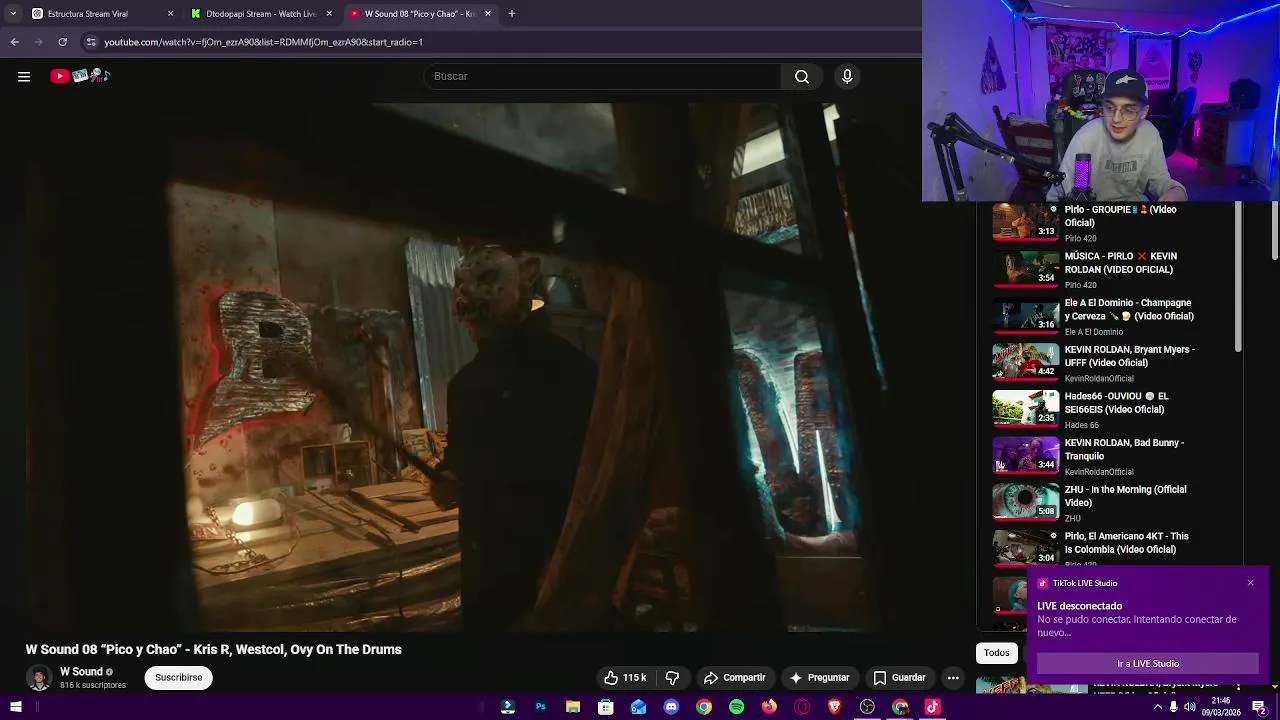Switch to Dtodopapi Stream tab
The image size is (1280, 720).
click(260, 14)
